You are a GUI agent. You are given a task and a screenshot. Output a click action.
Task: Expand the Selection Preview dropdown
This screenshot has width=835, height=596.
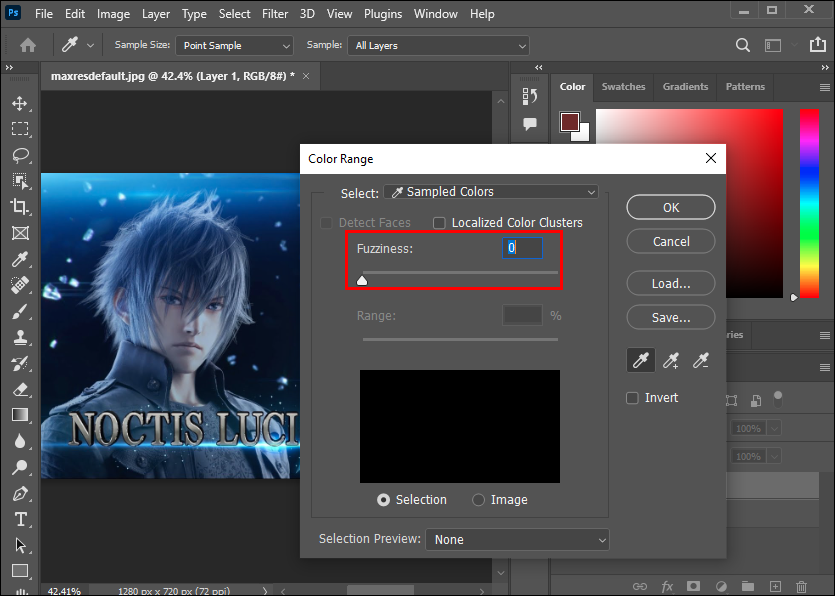click(517, 539)
